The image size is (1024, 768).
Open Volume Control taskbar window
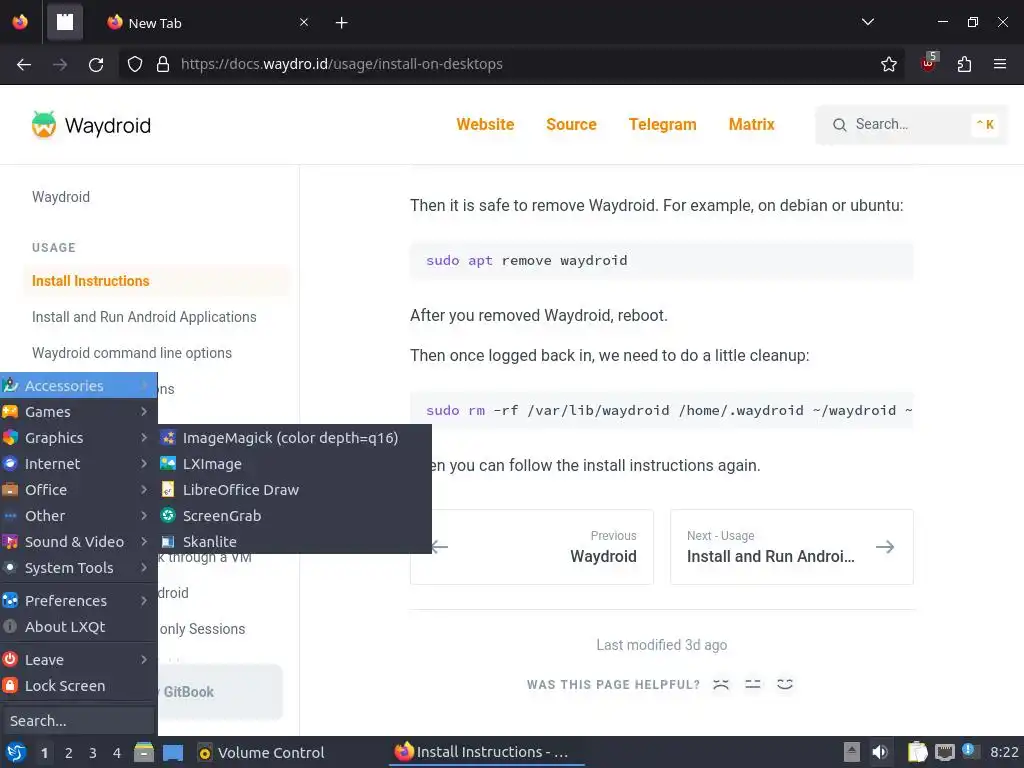pos(261,752)
